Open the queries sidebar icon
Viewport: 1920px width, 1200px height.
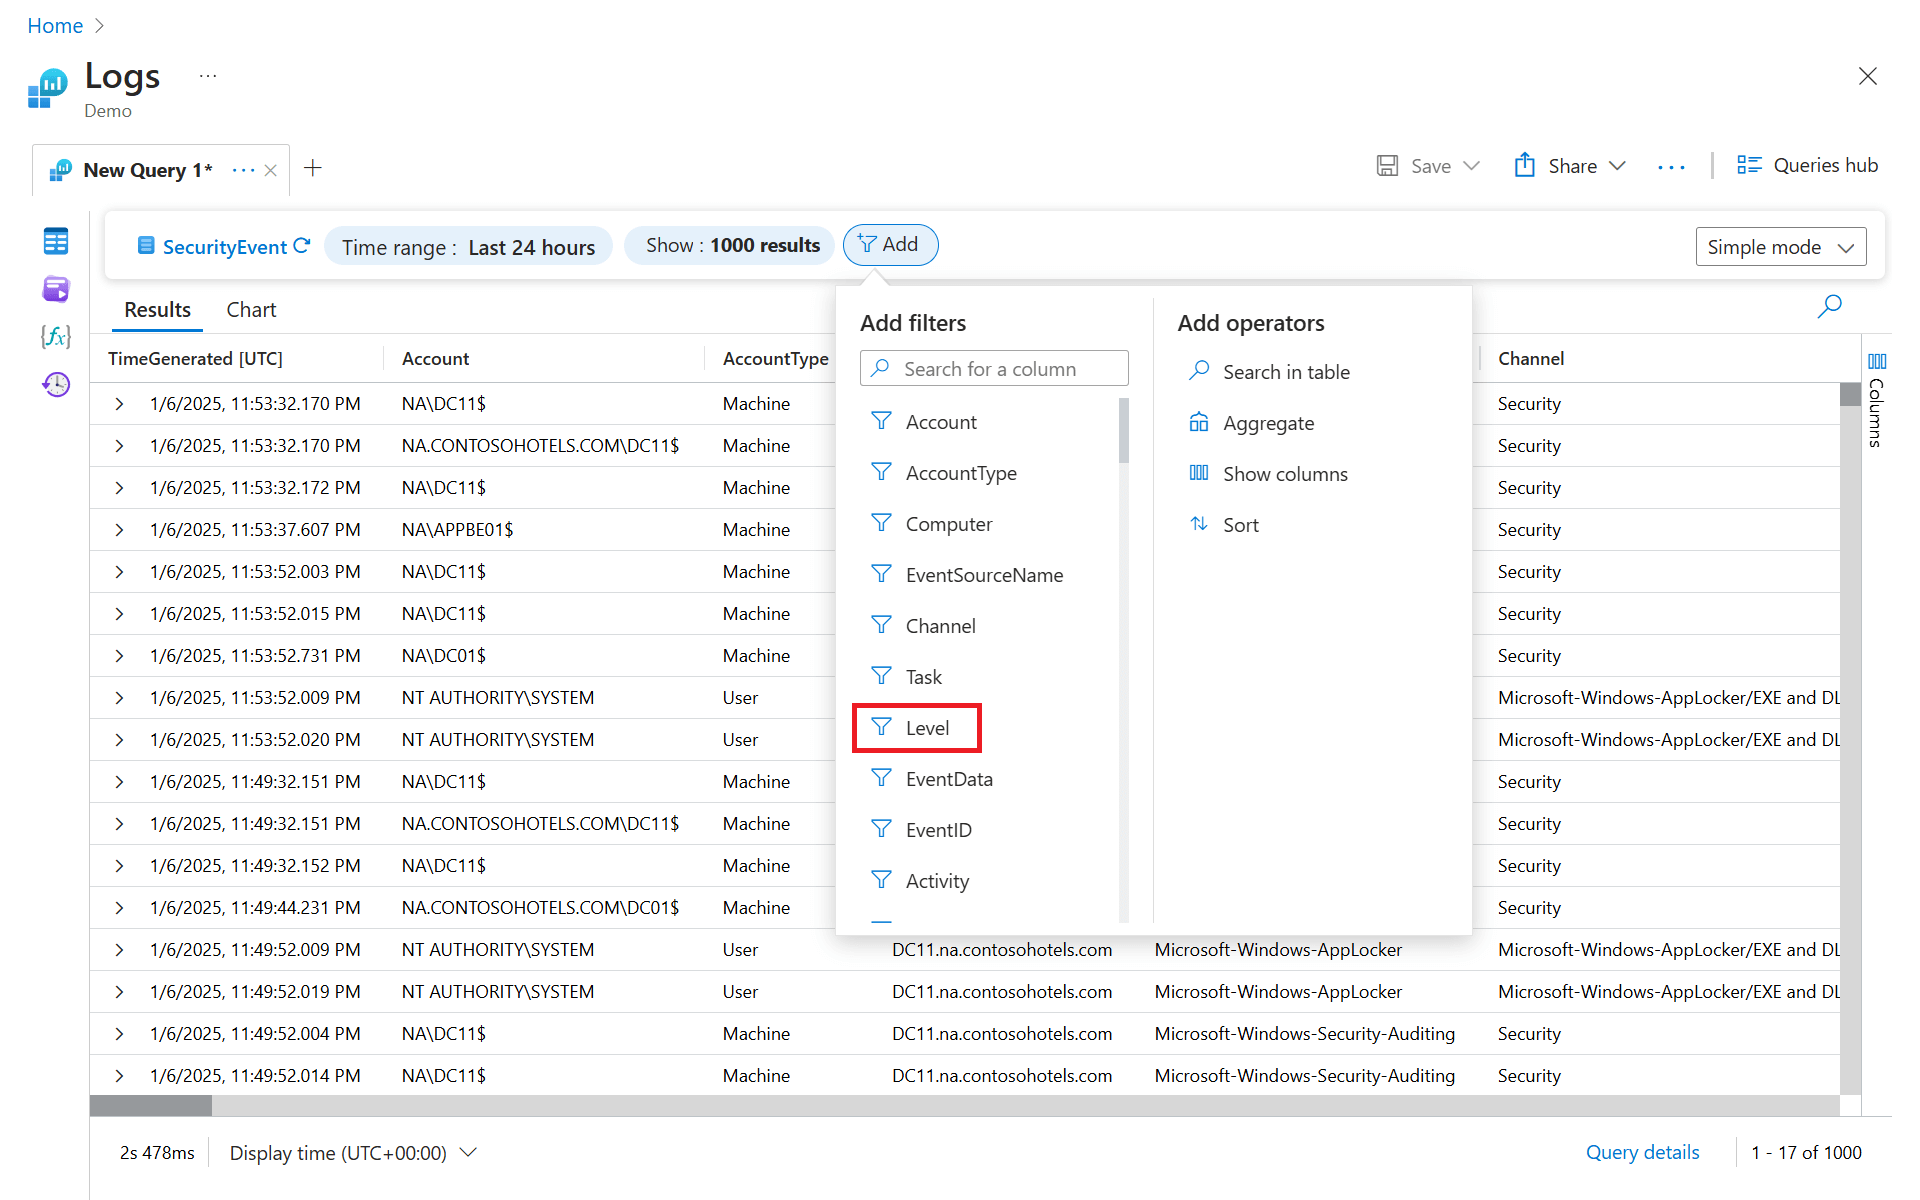point(56,289)
